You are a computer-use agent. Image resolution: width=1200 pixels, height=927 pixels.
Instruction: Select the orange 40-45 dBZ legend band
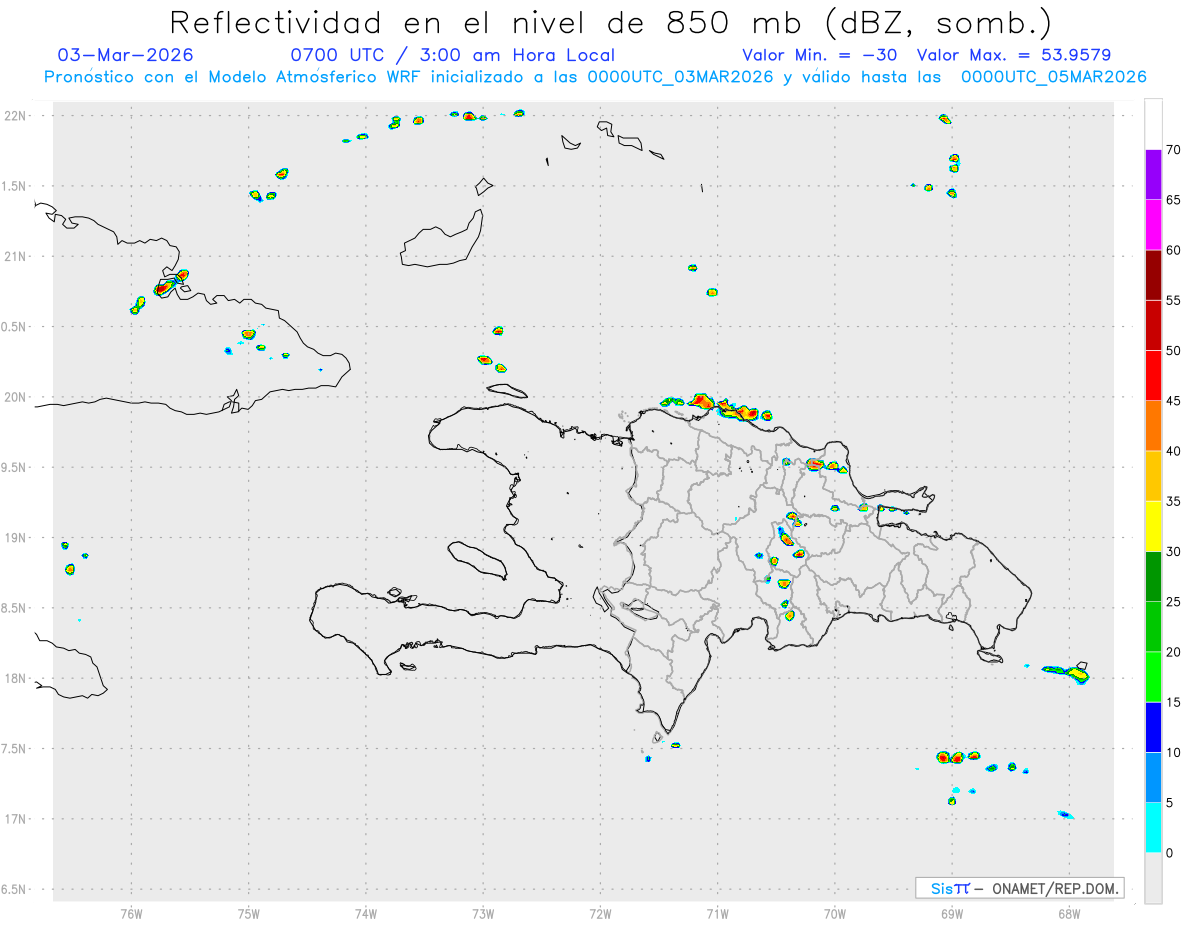pyautogui.click(x=1153, y=425)
